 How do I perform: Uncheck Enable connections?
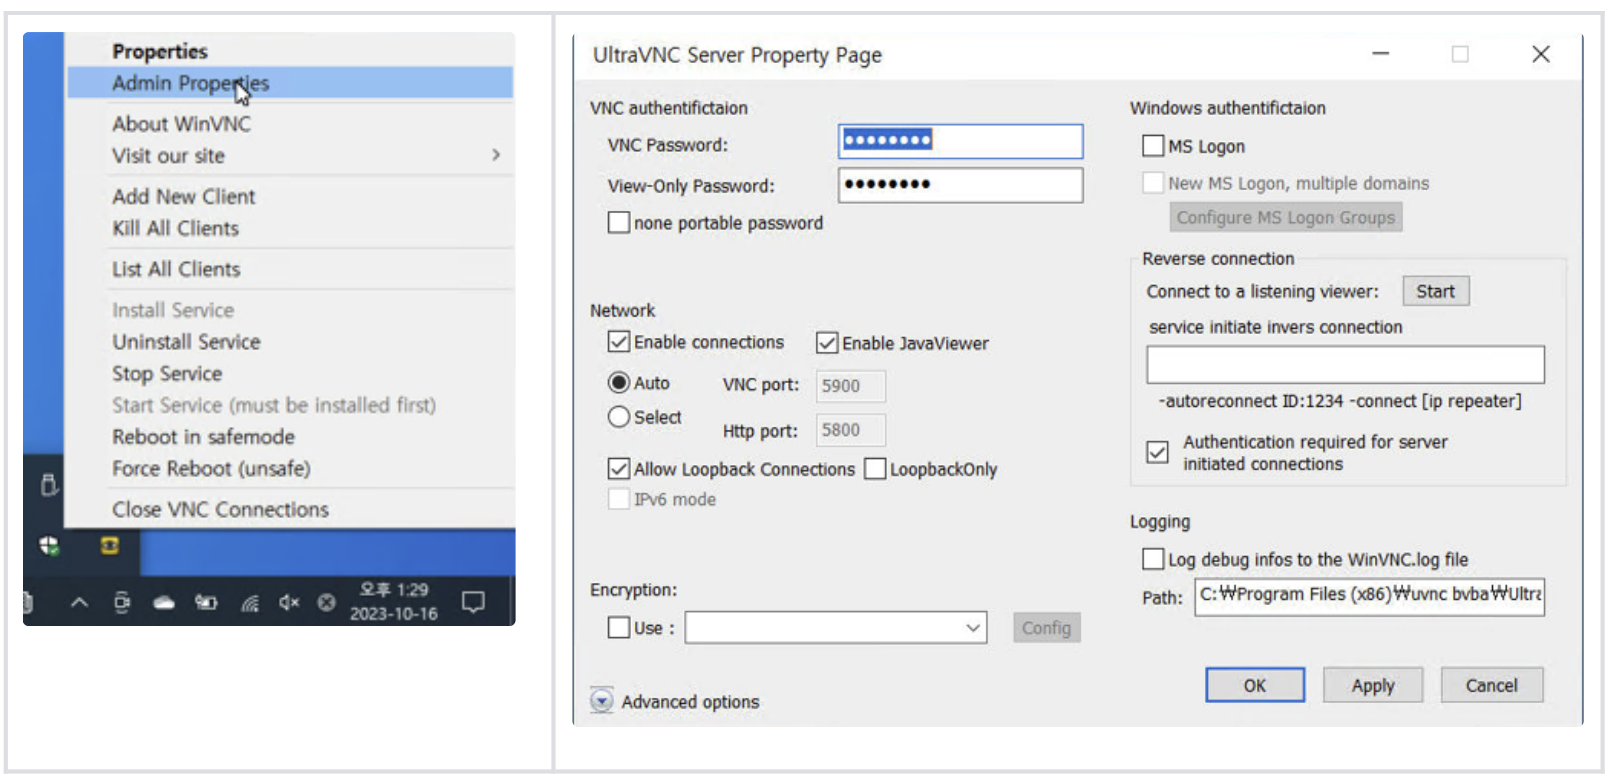[619, 342]
